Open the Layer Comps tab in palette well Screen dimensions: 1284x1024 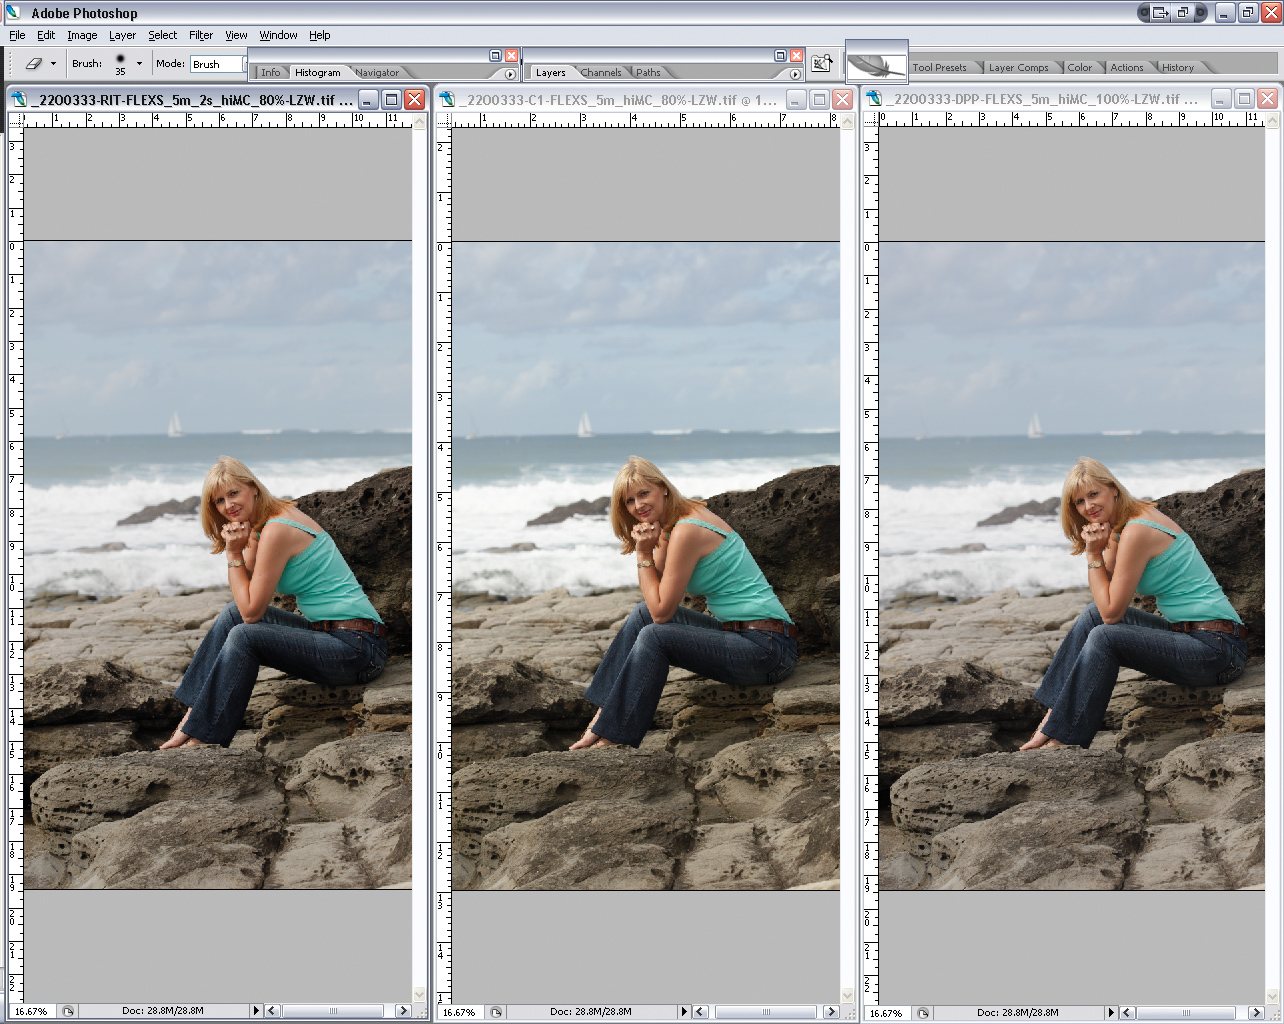point(1018,67)
